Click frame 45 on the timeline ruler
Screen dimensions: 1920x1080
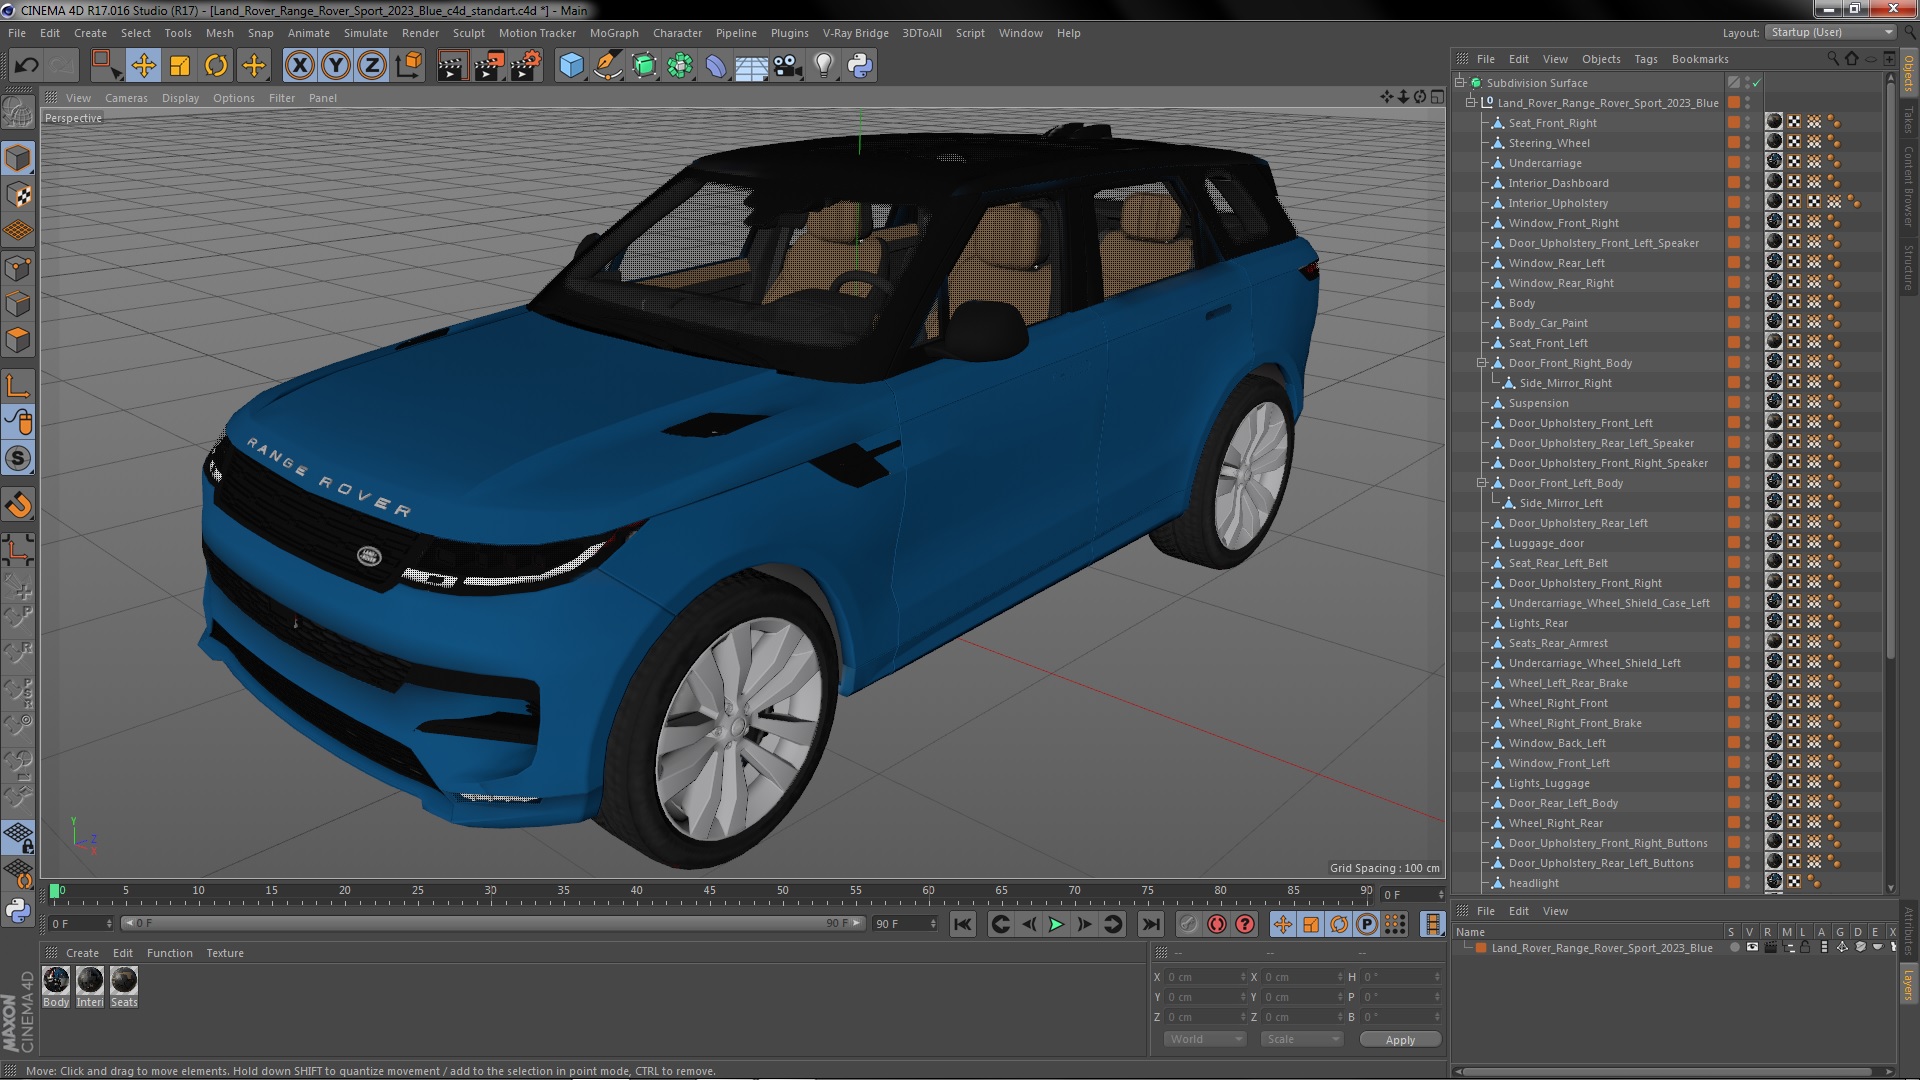click(709, 891)
